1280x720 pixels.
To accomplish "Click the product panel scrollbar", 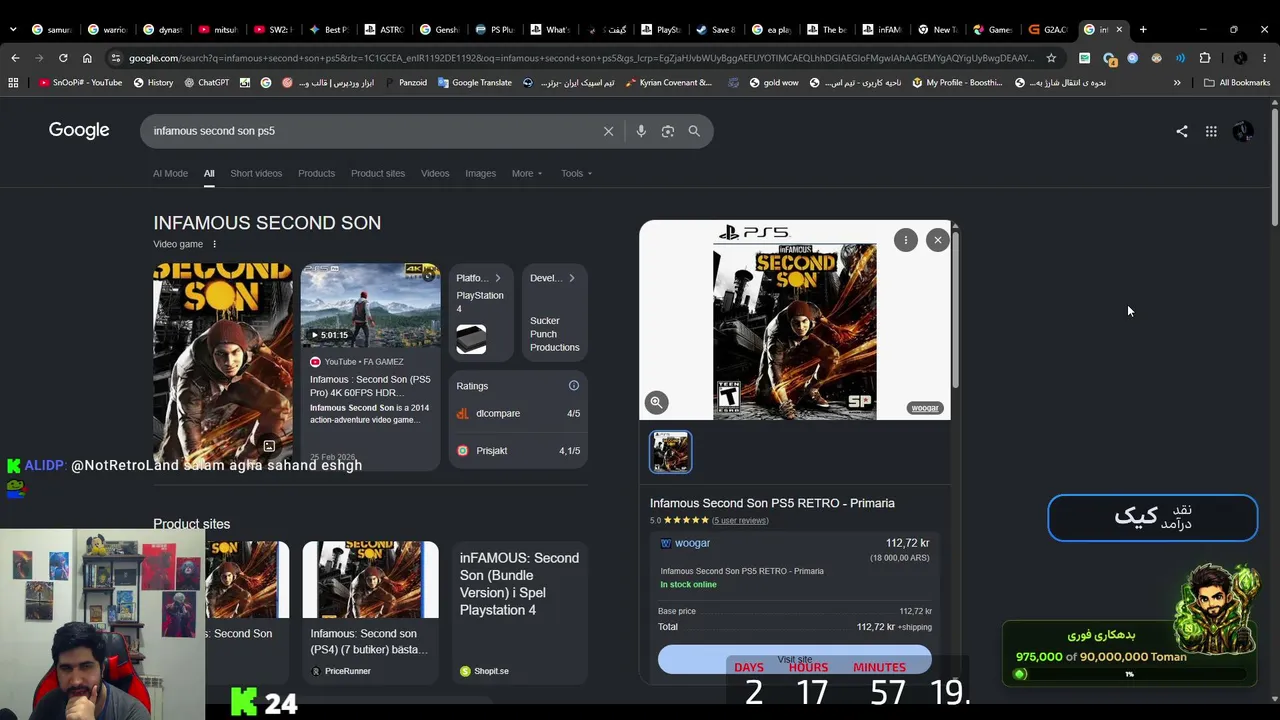I will [955, 310].
